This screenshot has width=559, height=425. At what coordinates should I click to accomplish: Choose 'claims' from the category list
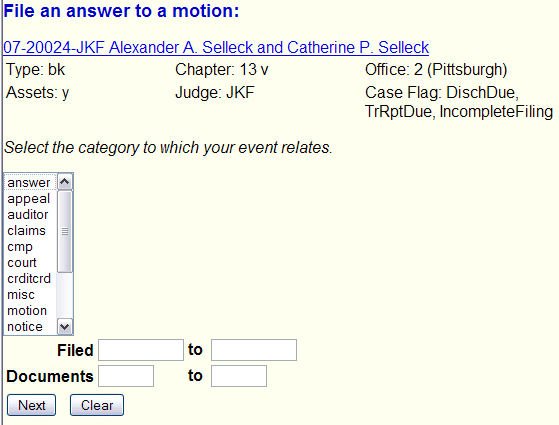coord(31,231)
